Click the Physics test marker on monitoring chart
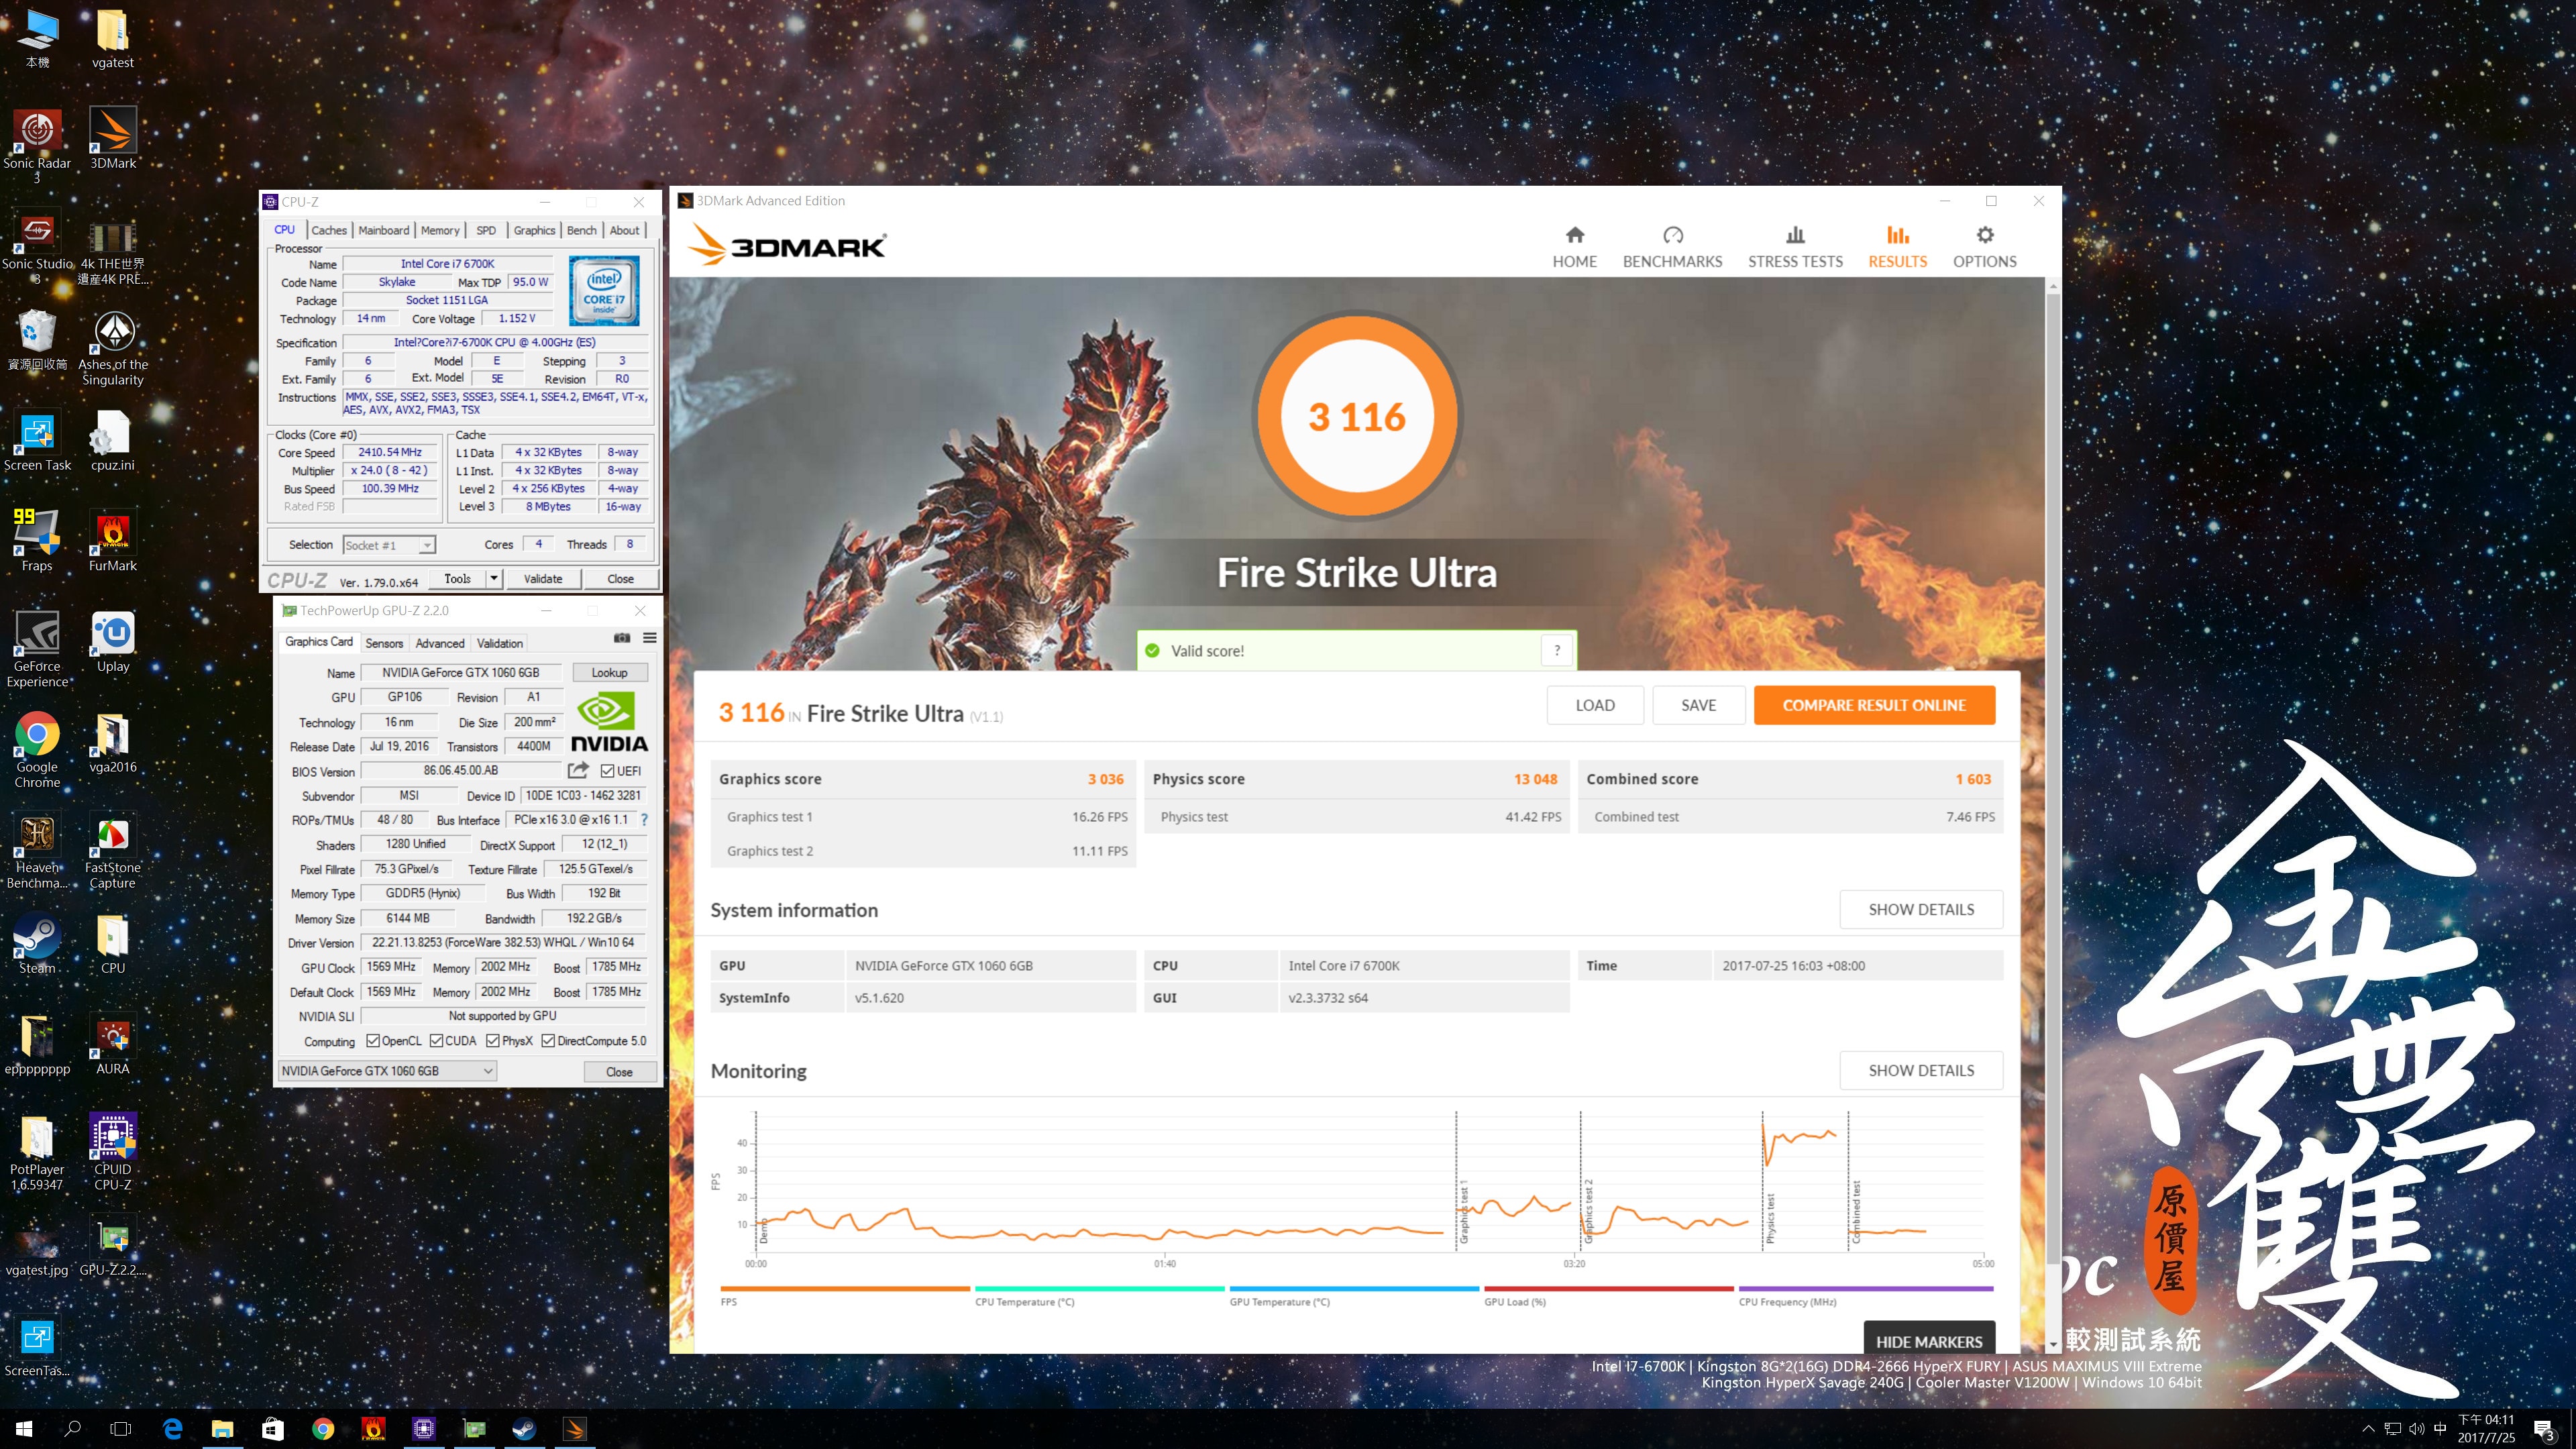This screenshot has width=2576, height=1449. (x=1769, y=1218)
